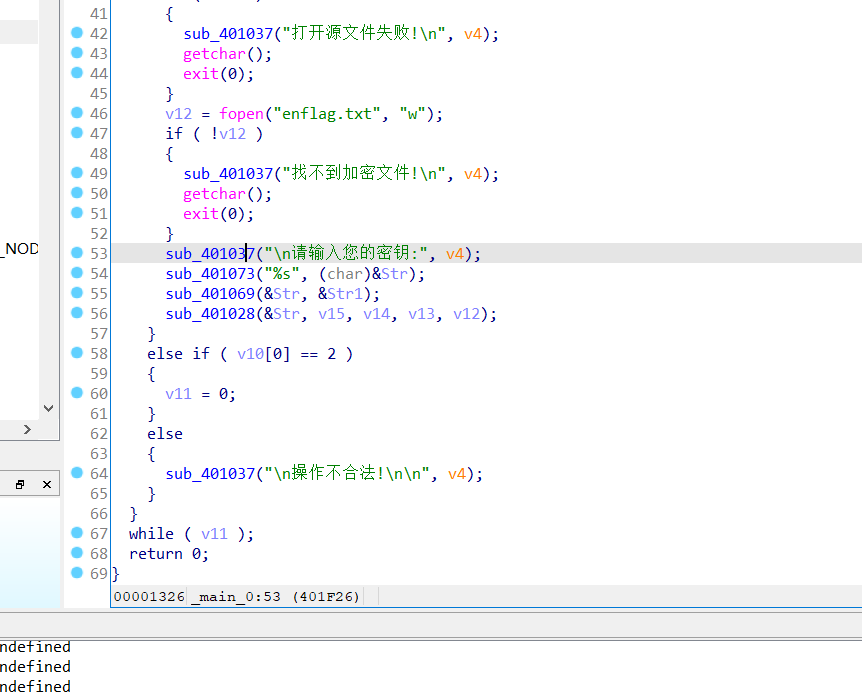Click sub_401073 function name

[x=210, y=274]
